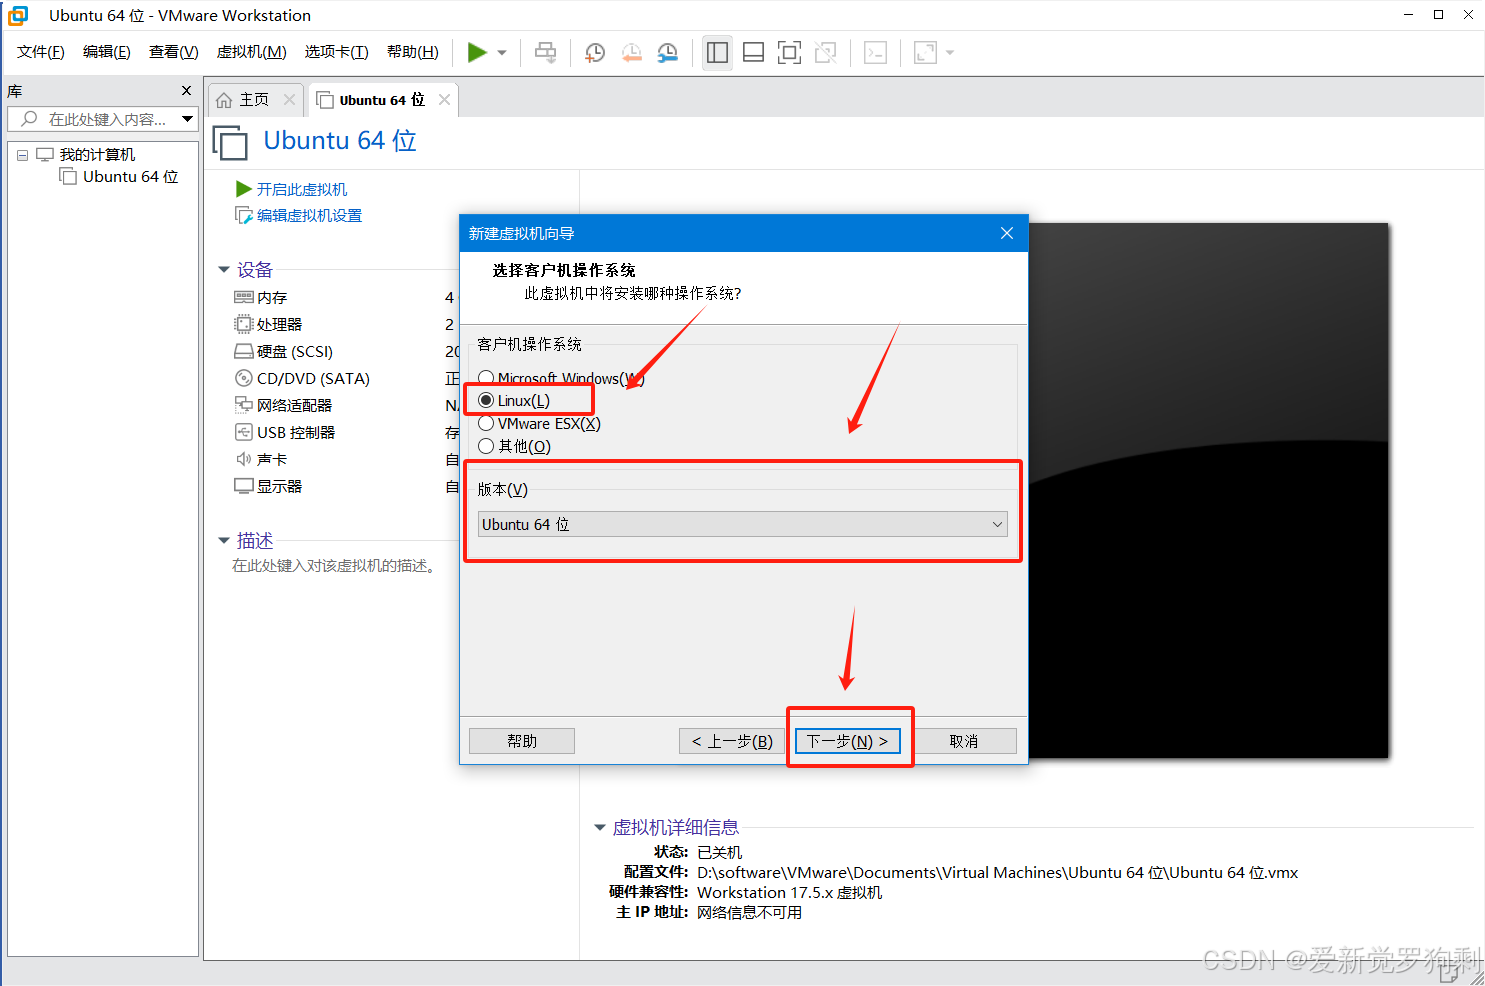The image size is (1485, 986).
Task: Click the 处理器 device icon
Action: tap(244, 324)
